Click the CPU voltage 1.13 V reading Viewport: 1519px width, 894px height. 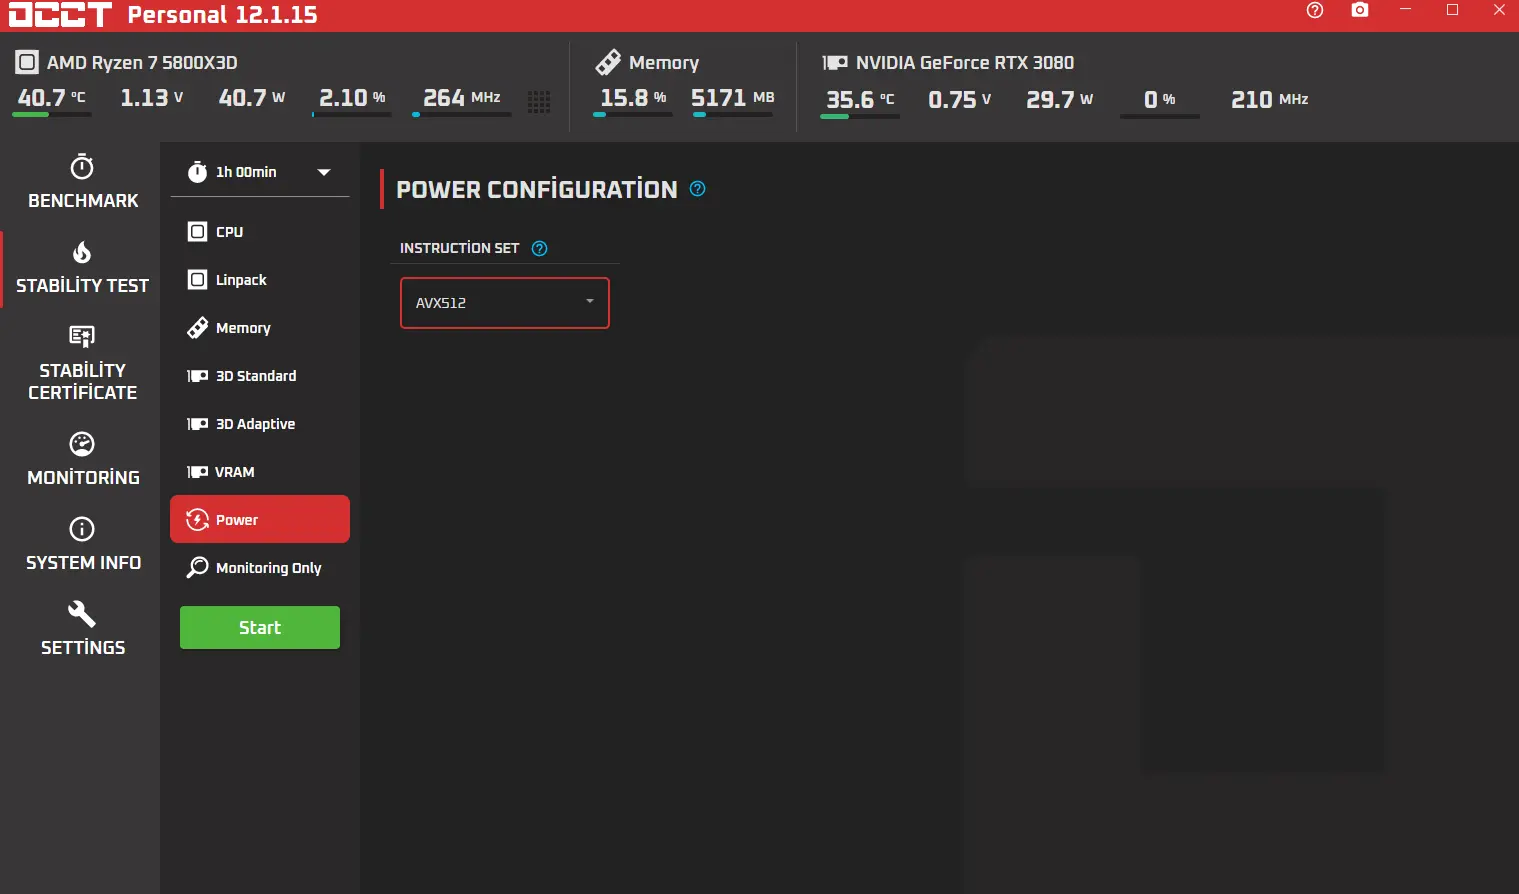[152, 98]
